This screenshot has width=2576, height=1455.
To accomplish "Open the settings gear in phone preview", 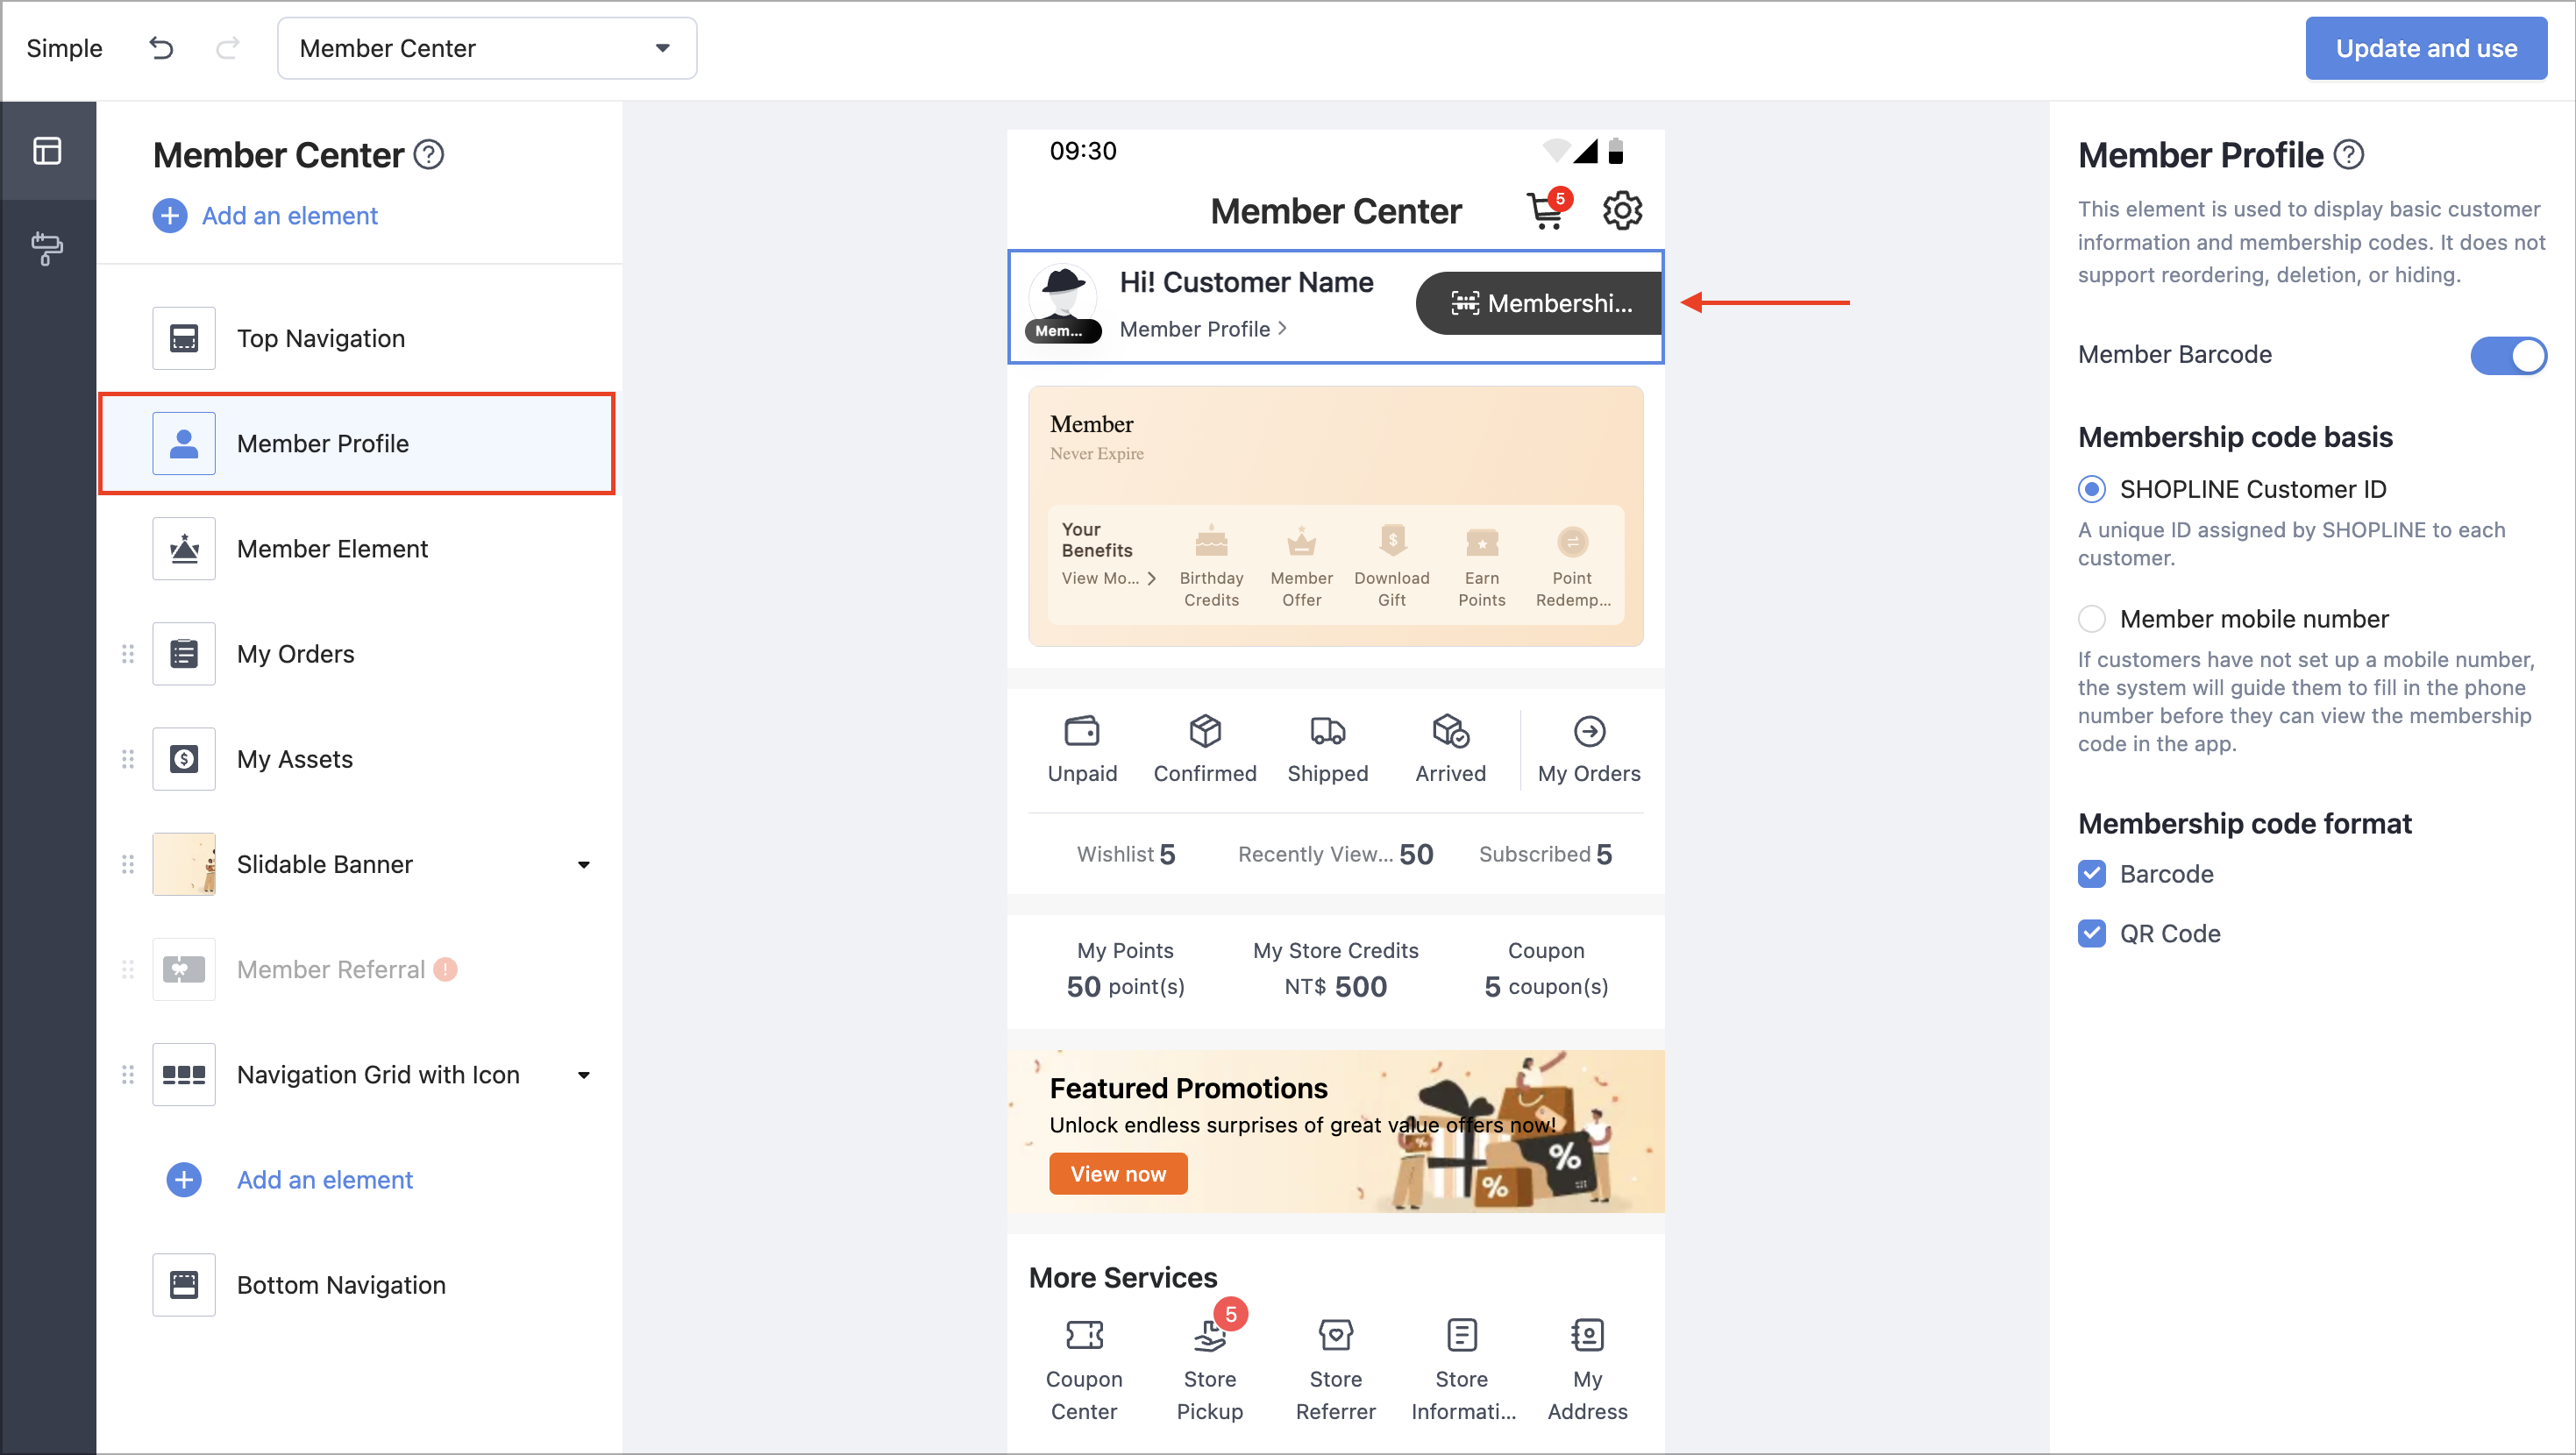I will (1621, 210).
